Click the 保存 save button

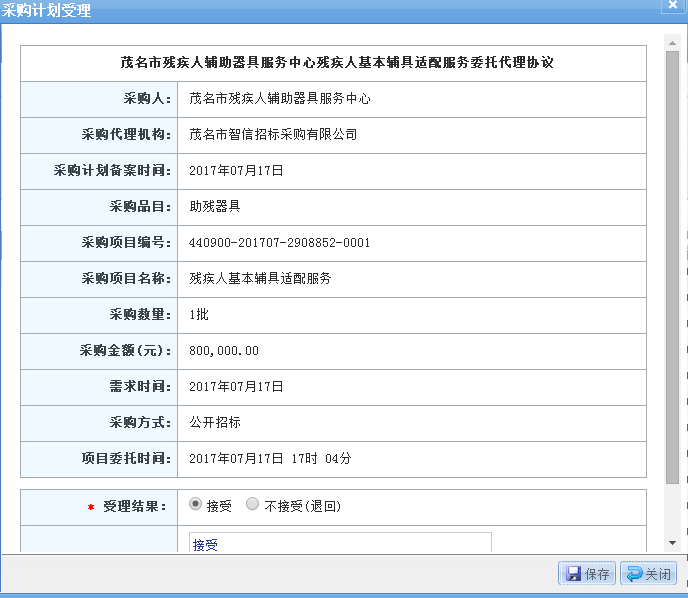pos(587,574)
